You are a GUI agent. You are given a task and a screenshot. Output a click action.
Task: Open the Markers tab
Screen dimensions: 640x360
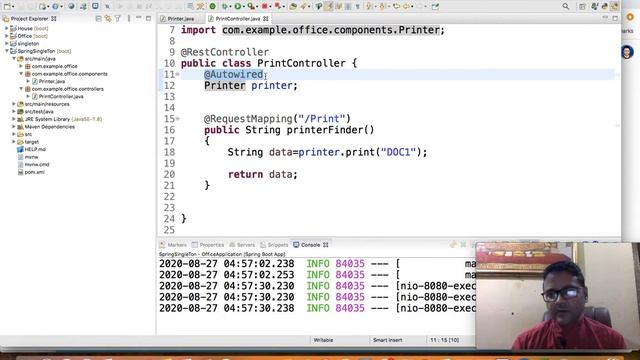(x=173, y=245)
